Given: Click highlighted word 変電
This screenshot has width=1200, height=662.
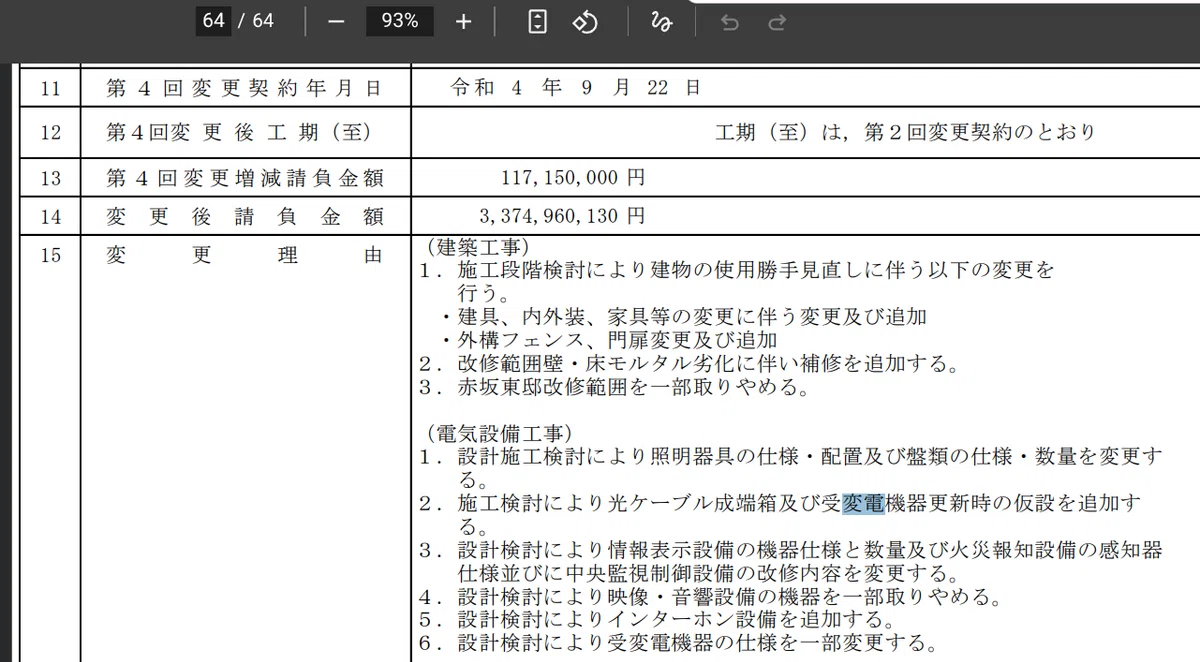Looking at the screenshot, I should point(864,503).
